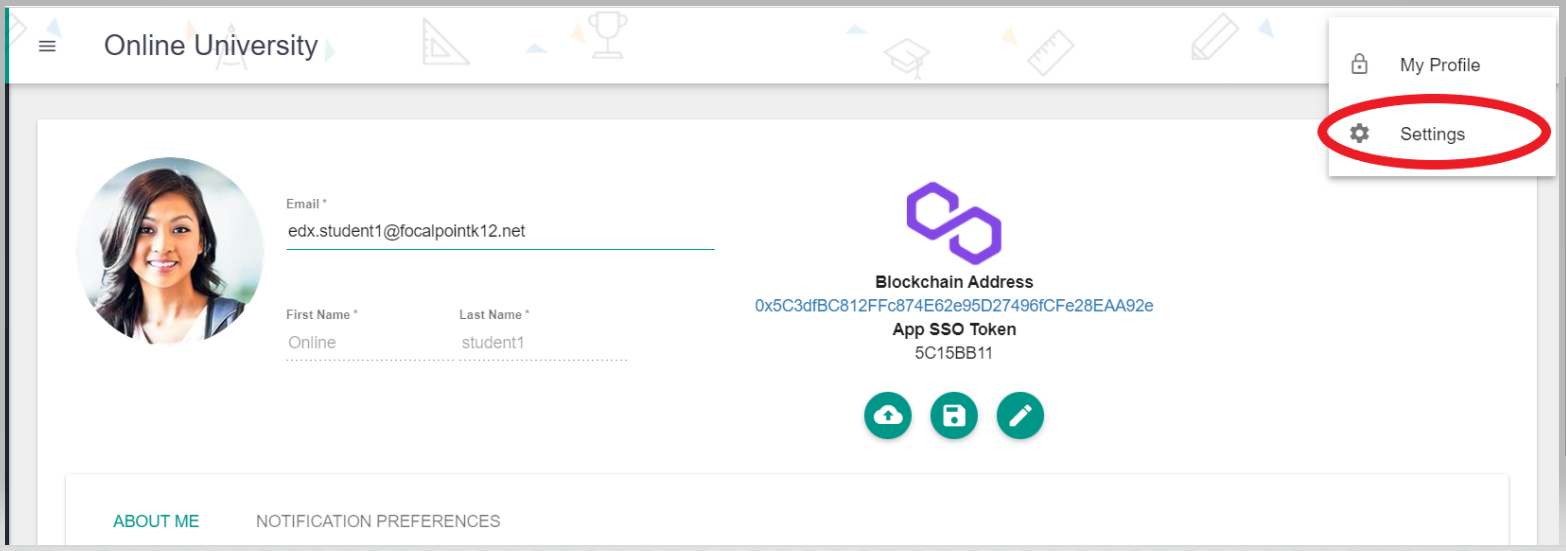Click the cloud upload button
Screen dimensions: 1566x551
888,415
